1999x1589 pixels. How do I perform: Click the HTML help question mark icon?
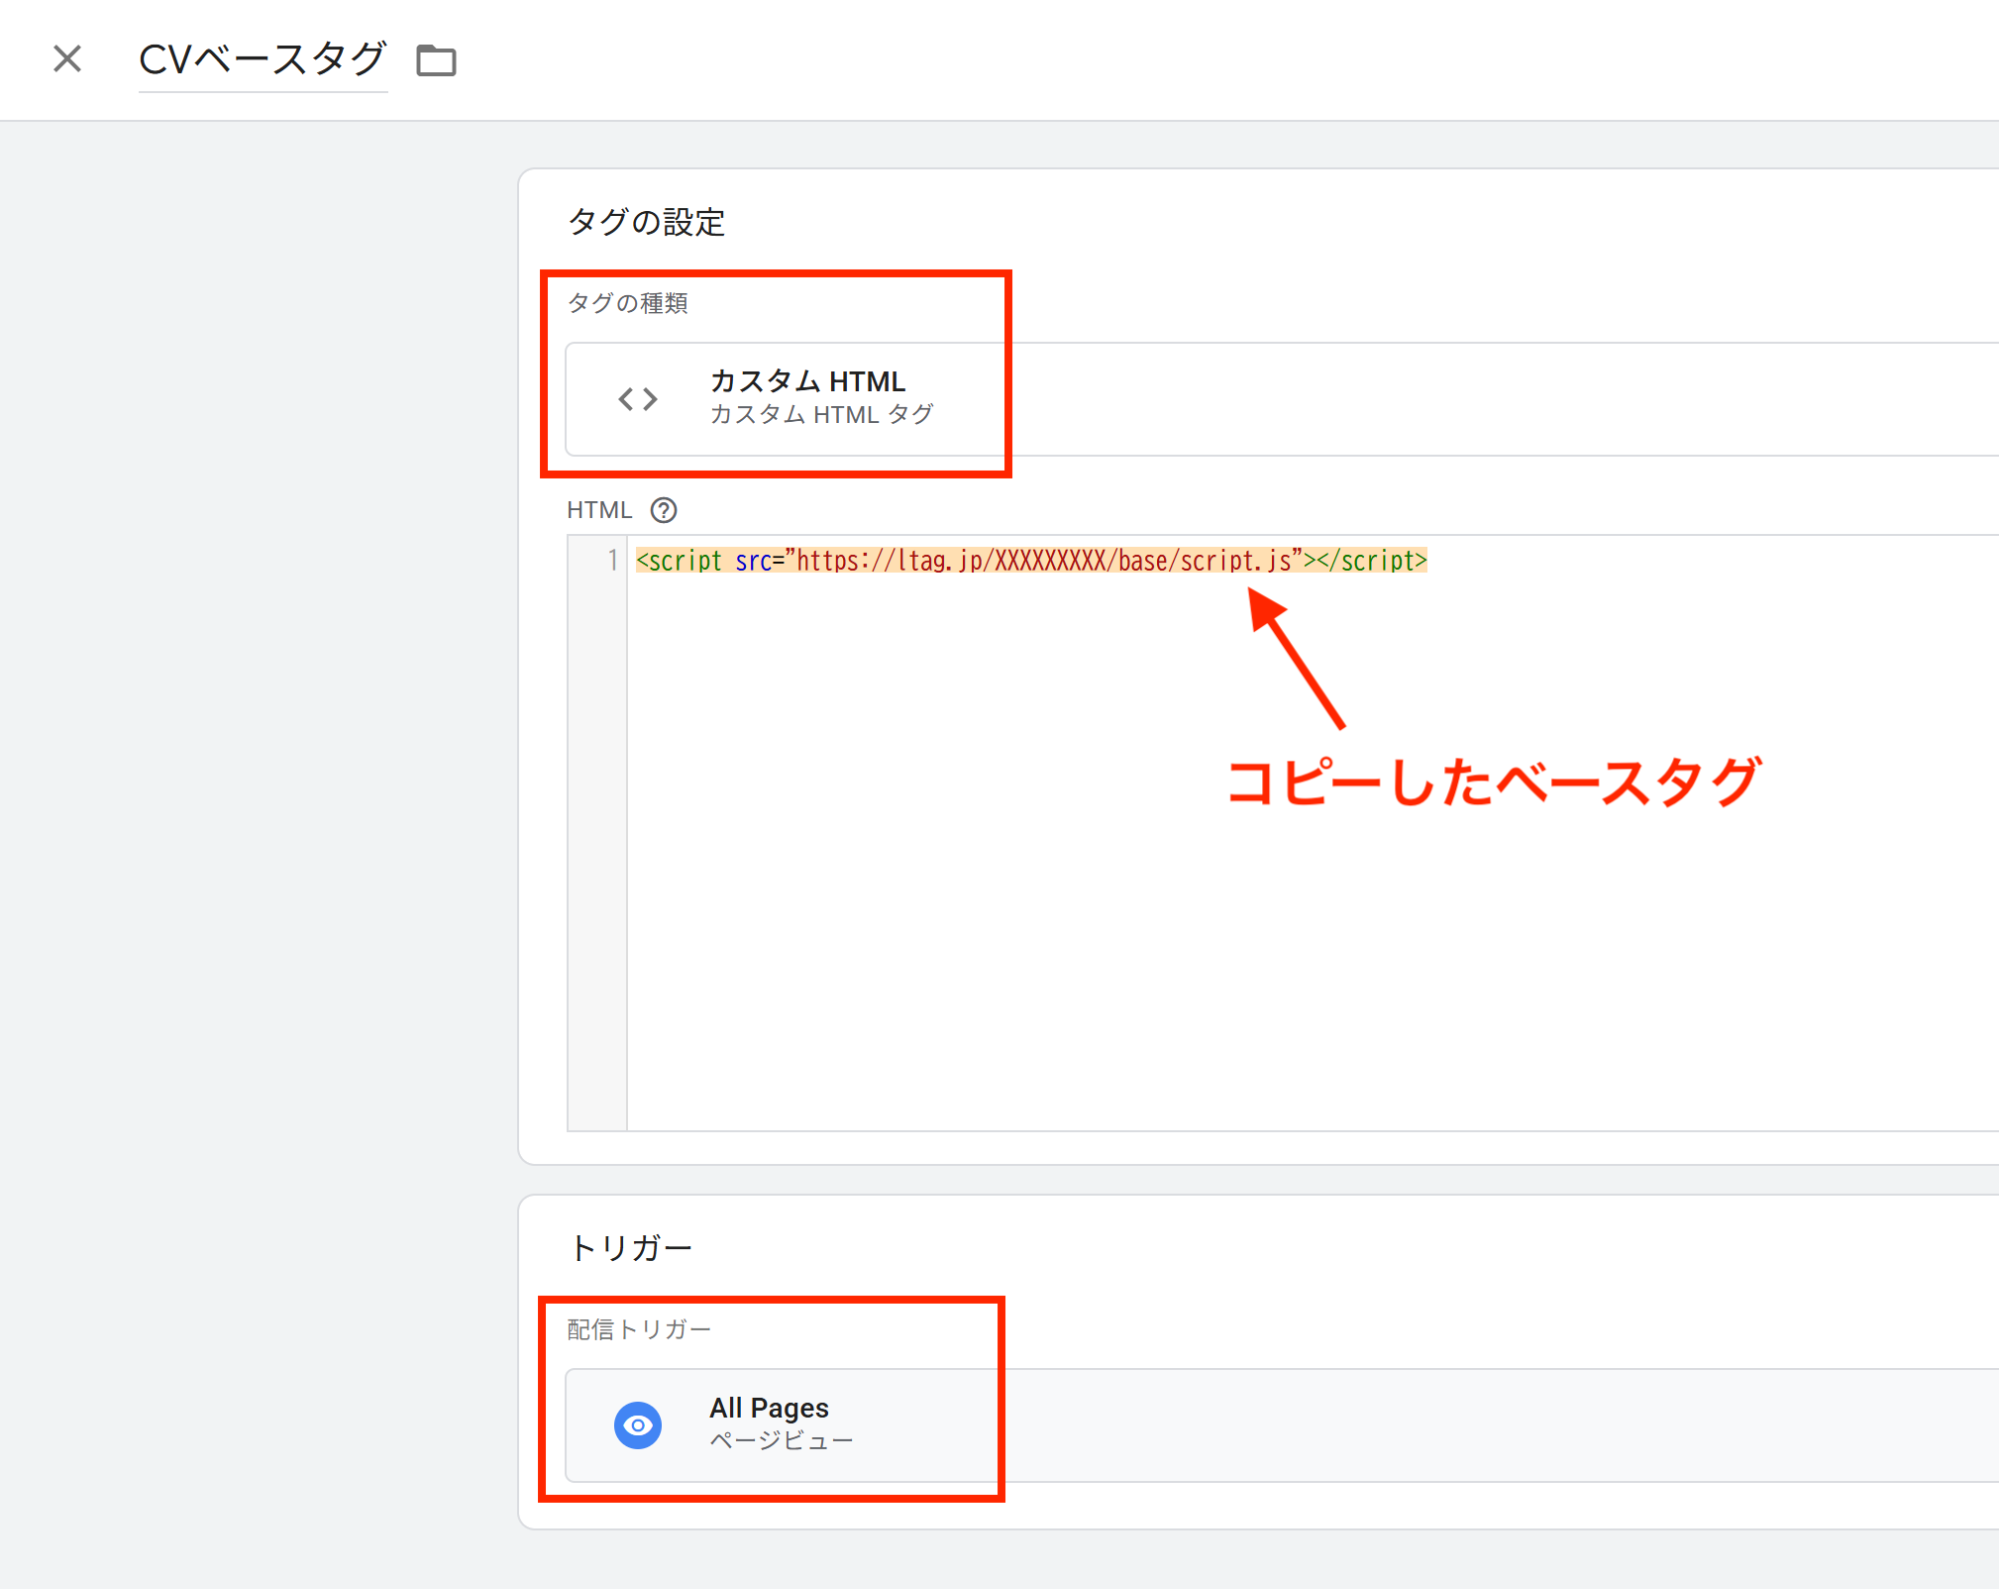(663, 510)
